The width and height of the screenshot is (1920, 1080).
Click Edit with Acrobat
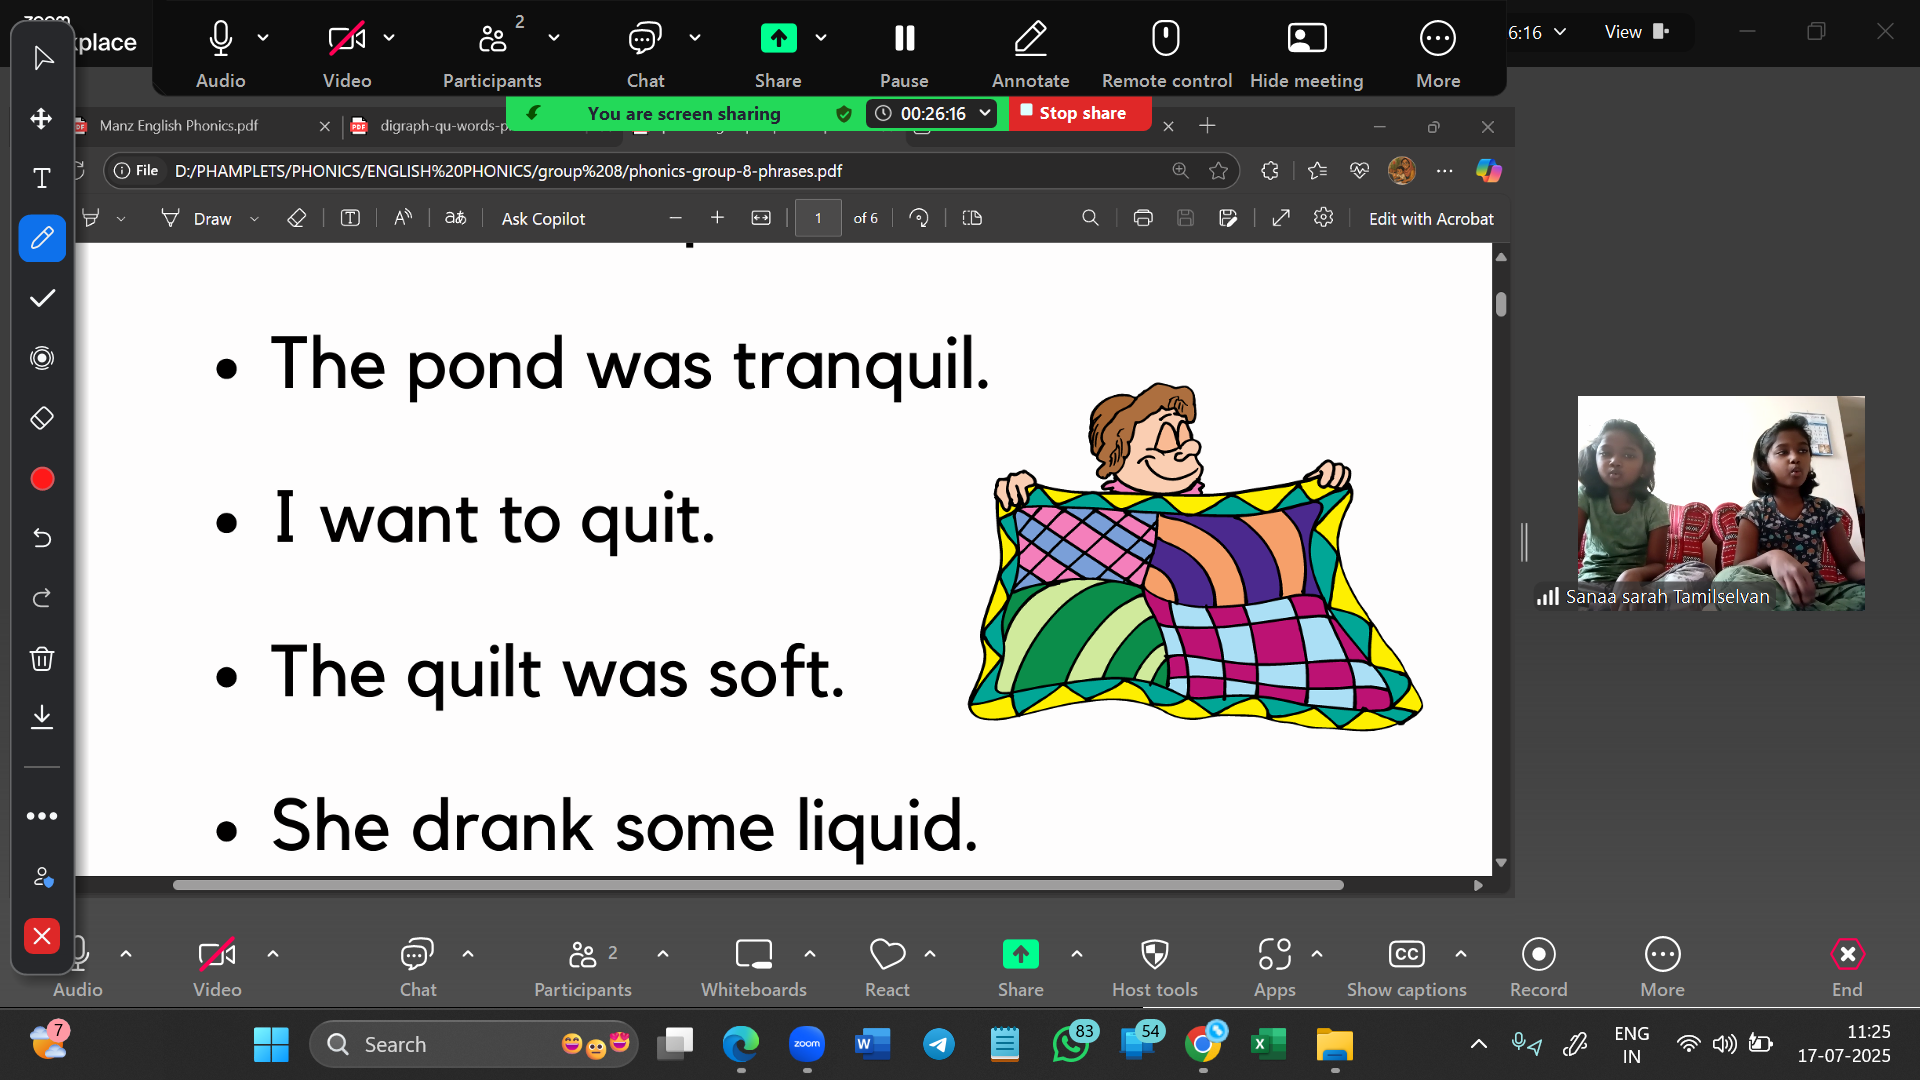(1430, 219)
